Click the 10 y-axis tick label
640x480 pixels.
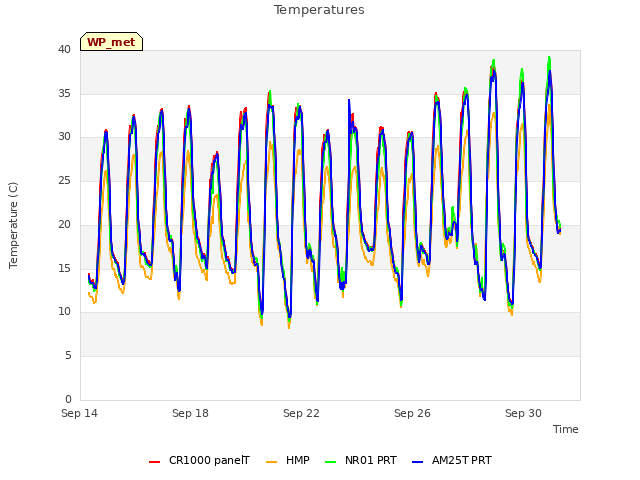[x=64, y=312]
